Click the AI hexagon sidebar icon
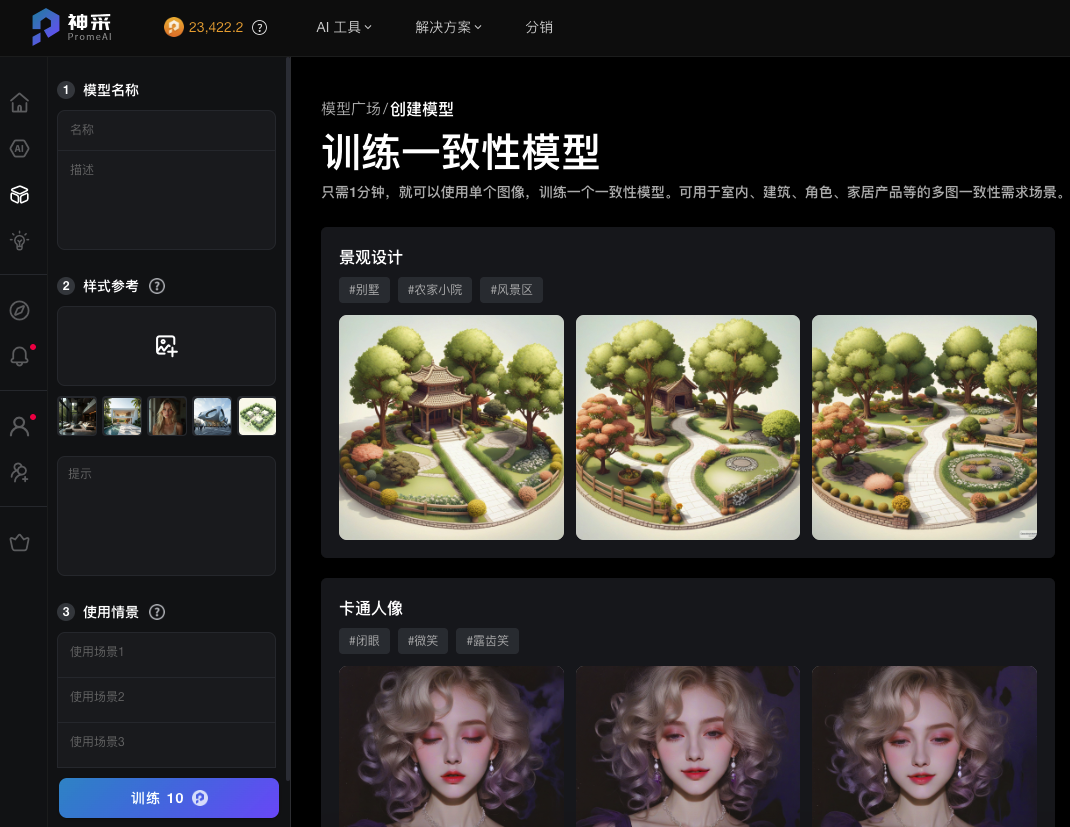The width and height of the screenshot is (1070, 827). 19,149
